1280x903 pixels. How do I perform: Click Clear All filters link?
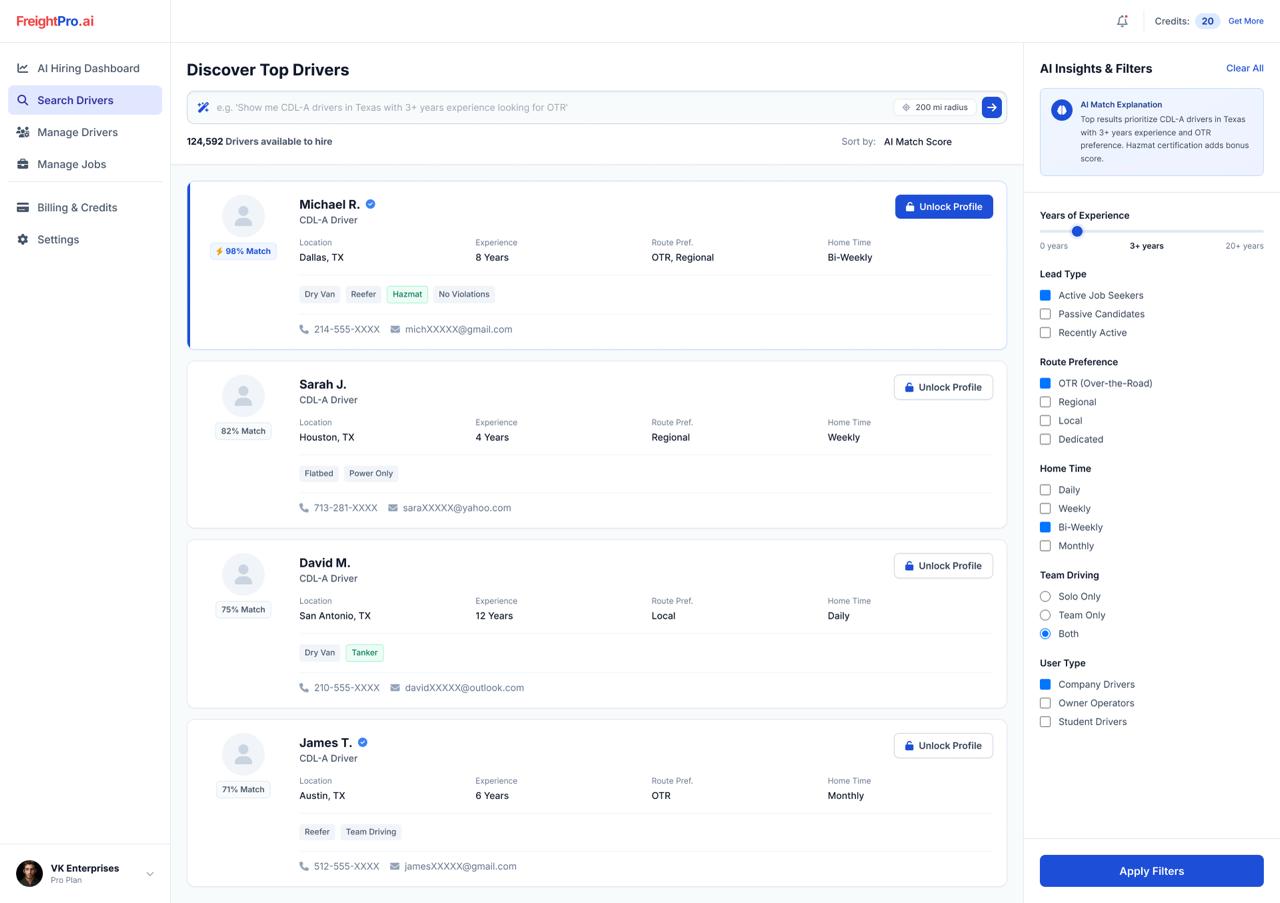tap(1245, 68)
